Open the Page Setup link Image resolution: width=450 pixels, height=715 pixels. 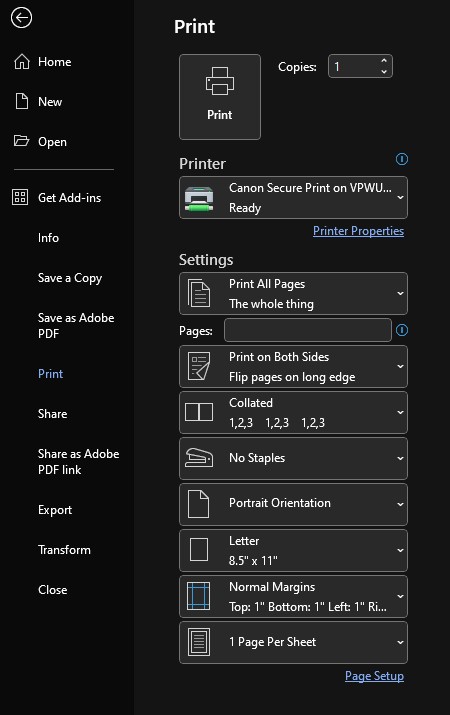[x=374, y=676]
